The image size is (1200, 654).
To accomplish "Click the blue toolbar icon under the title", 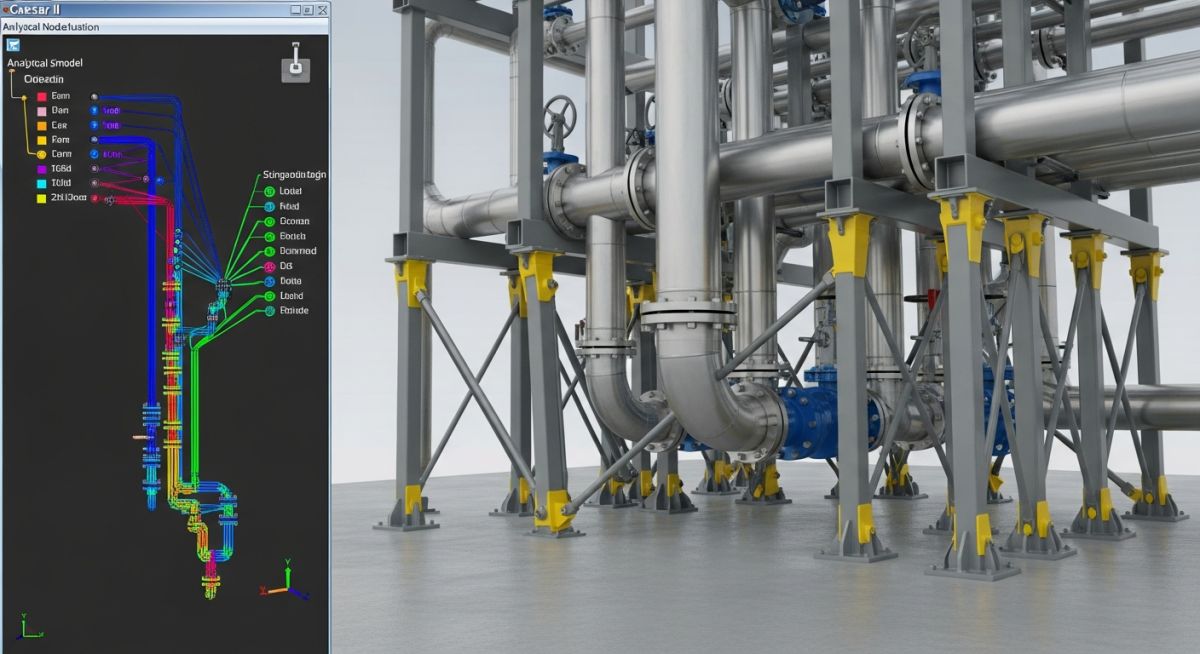I will click(13, 45).
